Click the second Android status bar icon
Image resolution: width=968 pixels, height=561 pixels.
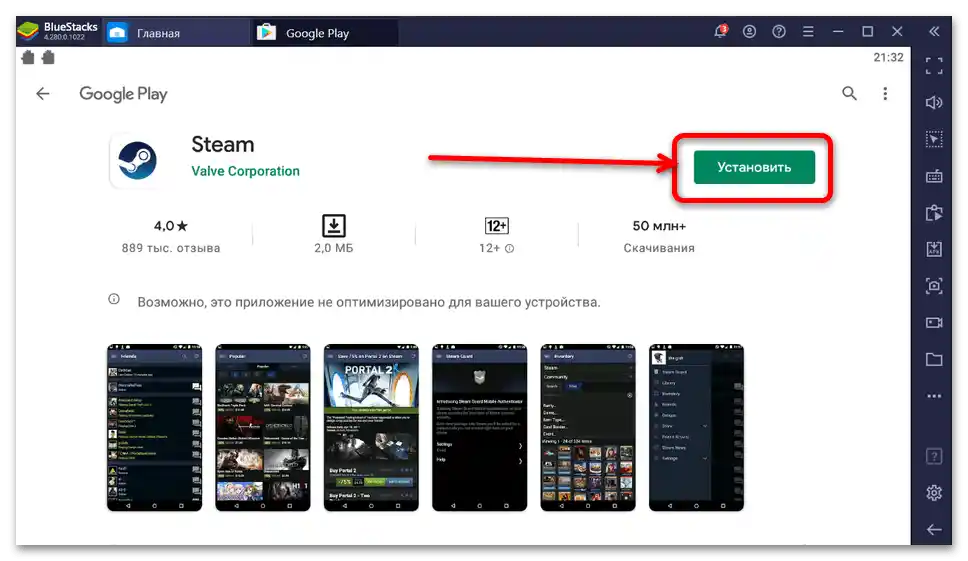pos(48,57)
